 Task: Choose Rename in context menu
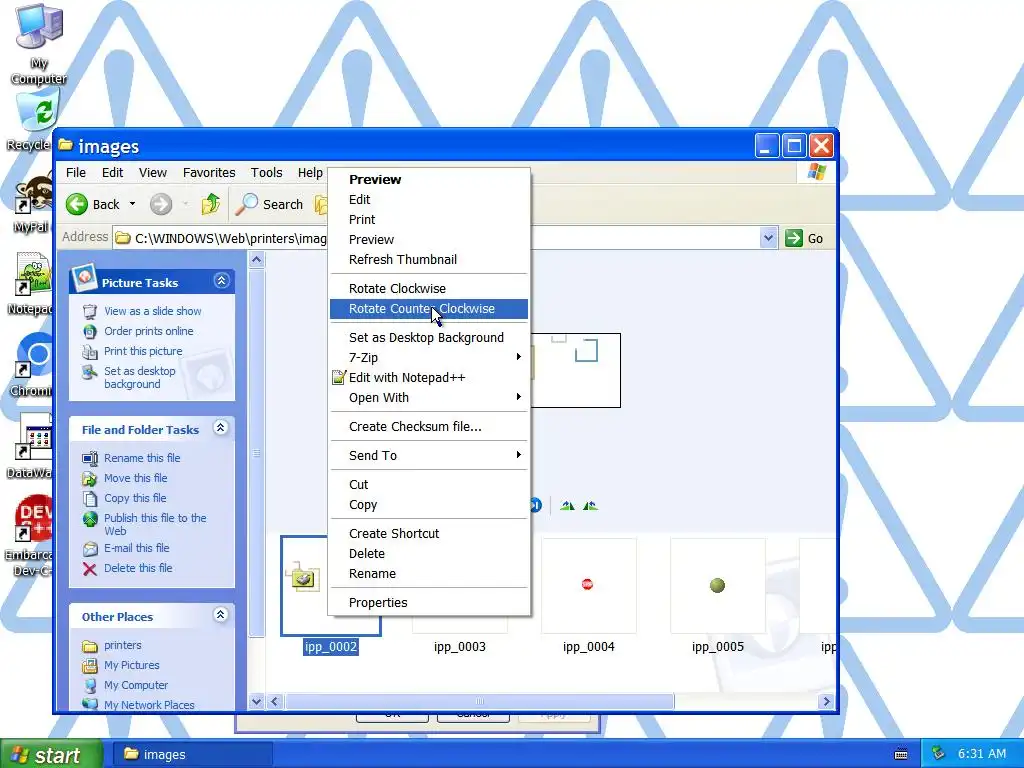[429, 573]
